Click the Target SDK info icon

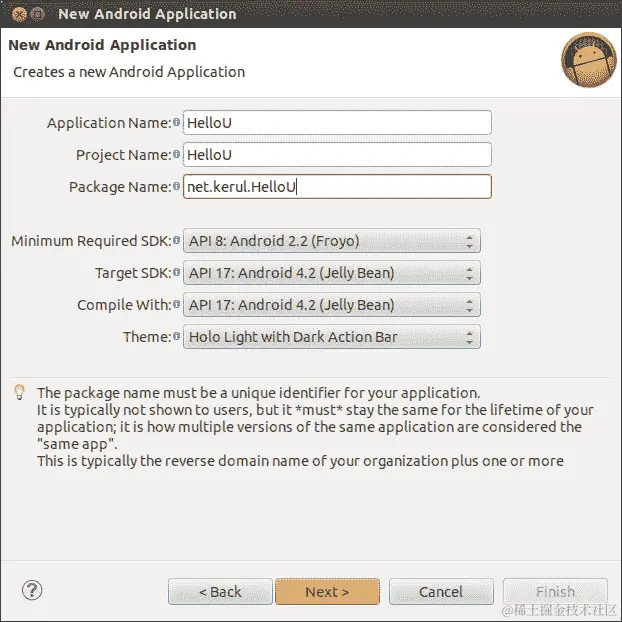pos(177,272)
